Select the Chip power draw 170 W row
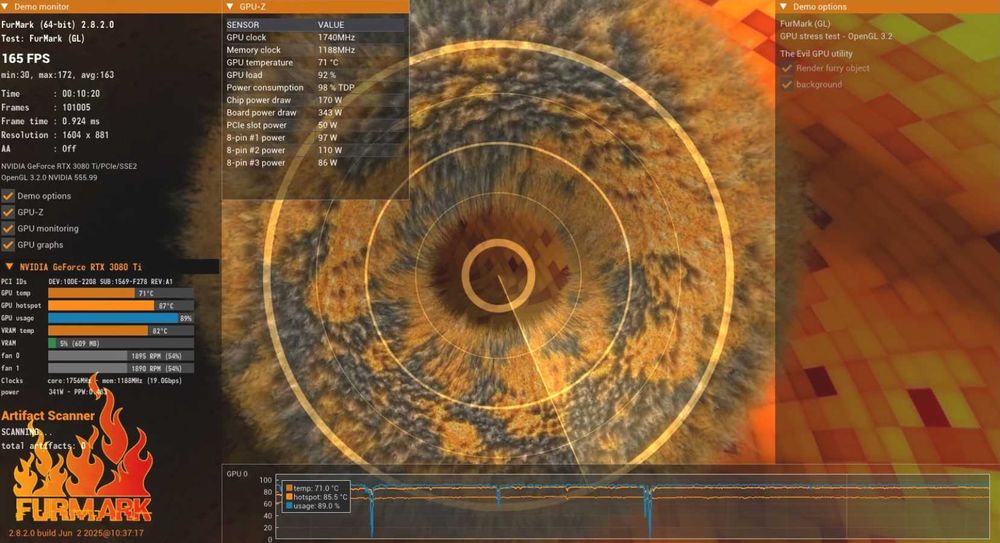 315,100
